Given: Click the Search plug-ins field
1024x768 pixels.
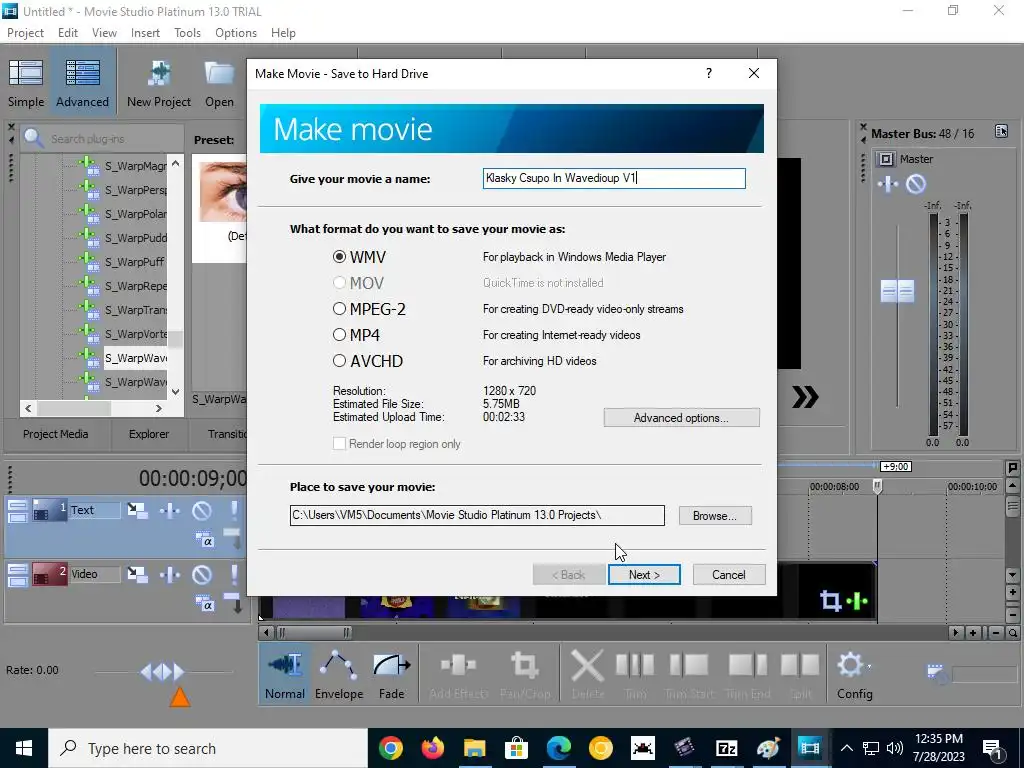Looking at the screenshot, I should click(x=102, y=138).
